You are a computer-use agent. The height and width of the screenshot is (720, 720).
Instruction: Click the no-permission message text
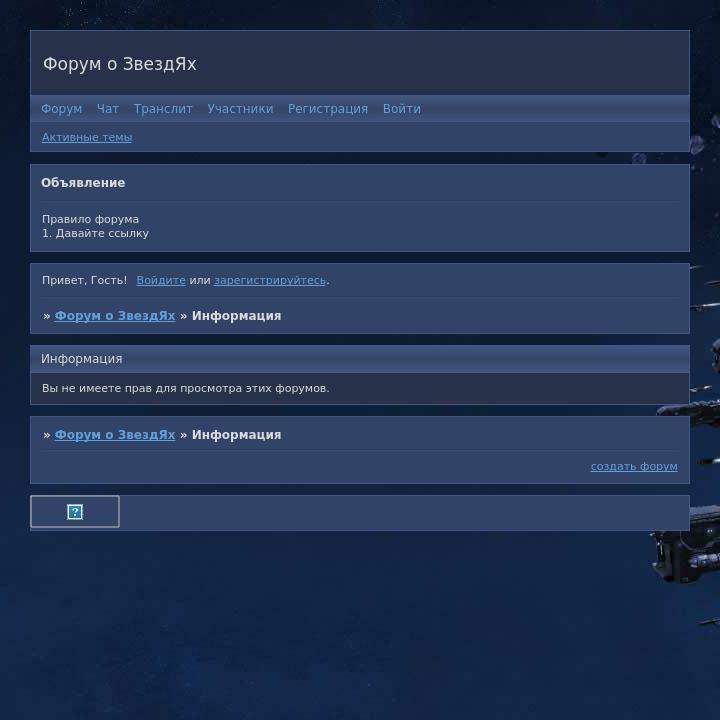[186, 388]
